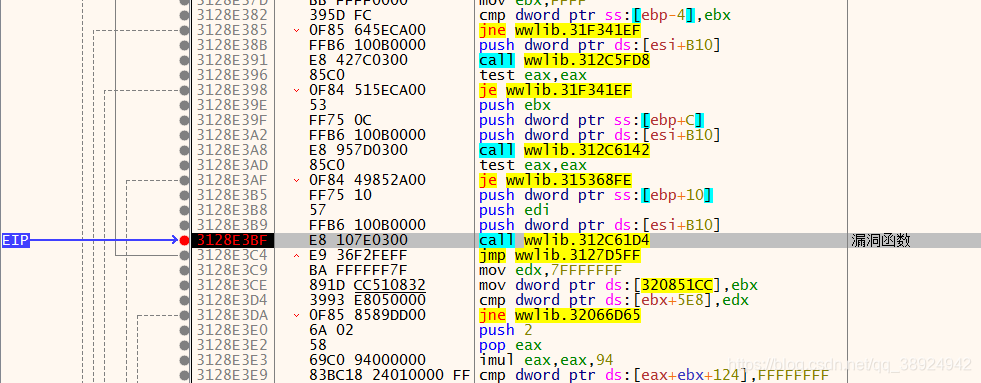Viewport: 981px width, 383px height.
Task: Toggle the red breakpoint dot at 3128E3BF
Action: (184, 240)
